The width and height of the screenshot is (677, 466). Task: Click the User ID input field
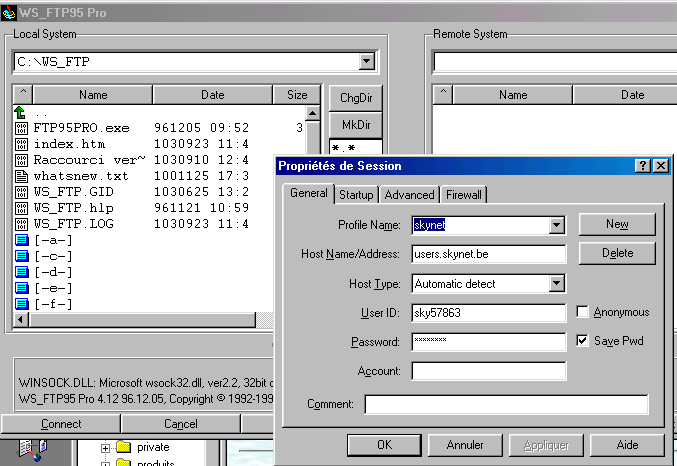pos(488,313)
